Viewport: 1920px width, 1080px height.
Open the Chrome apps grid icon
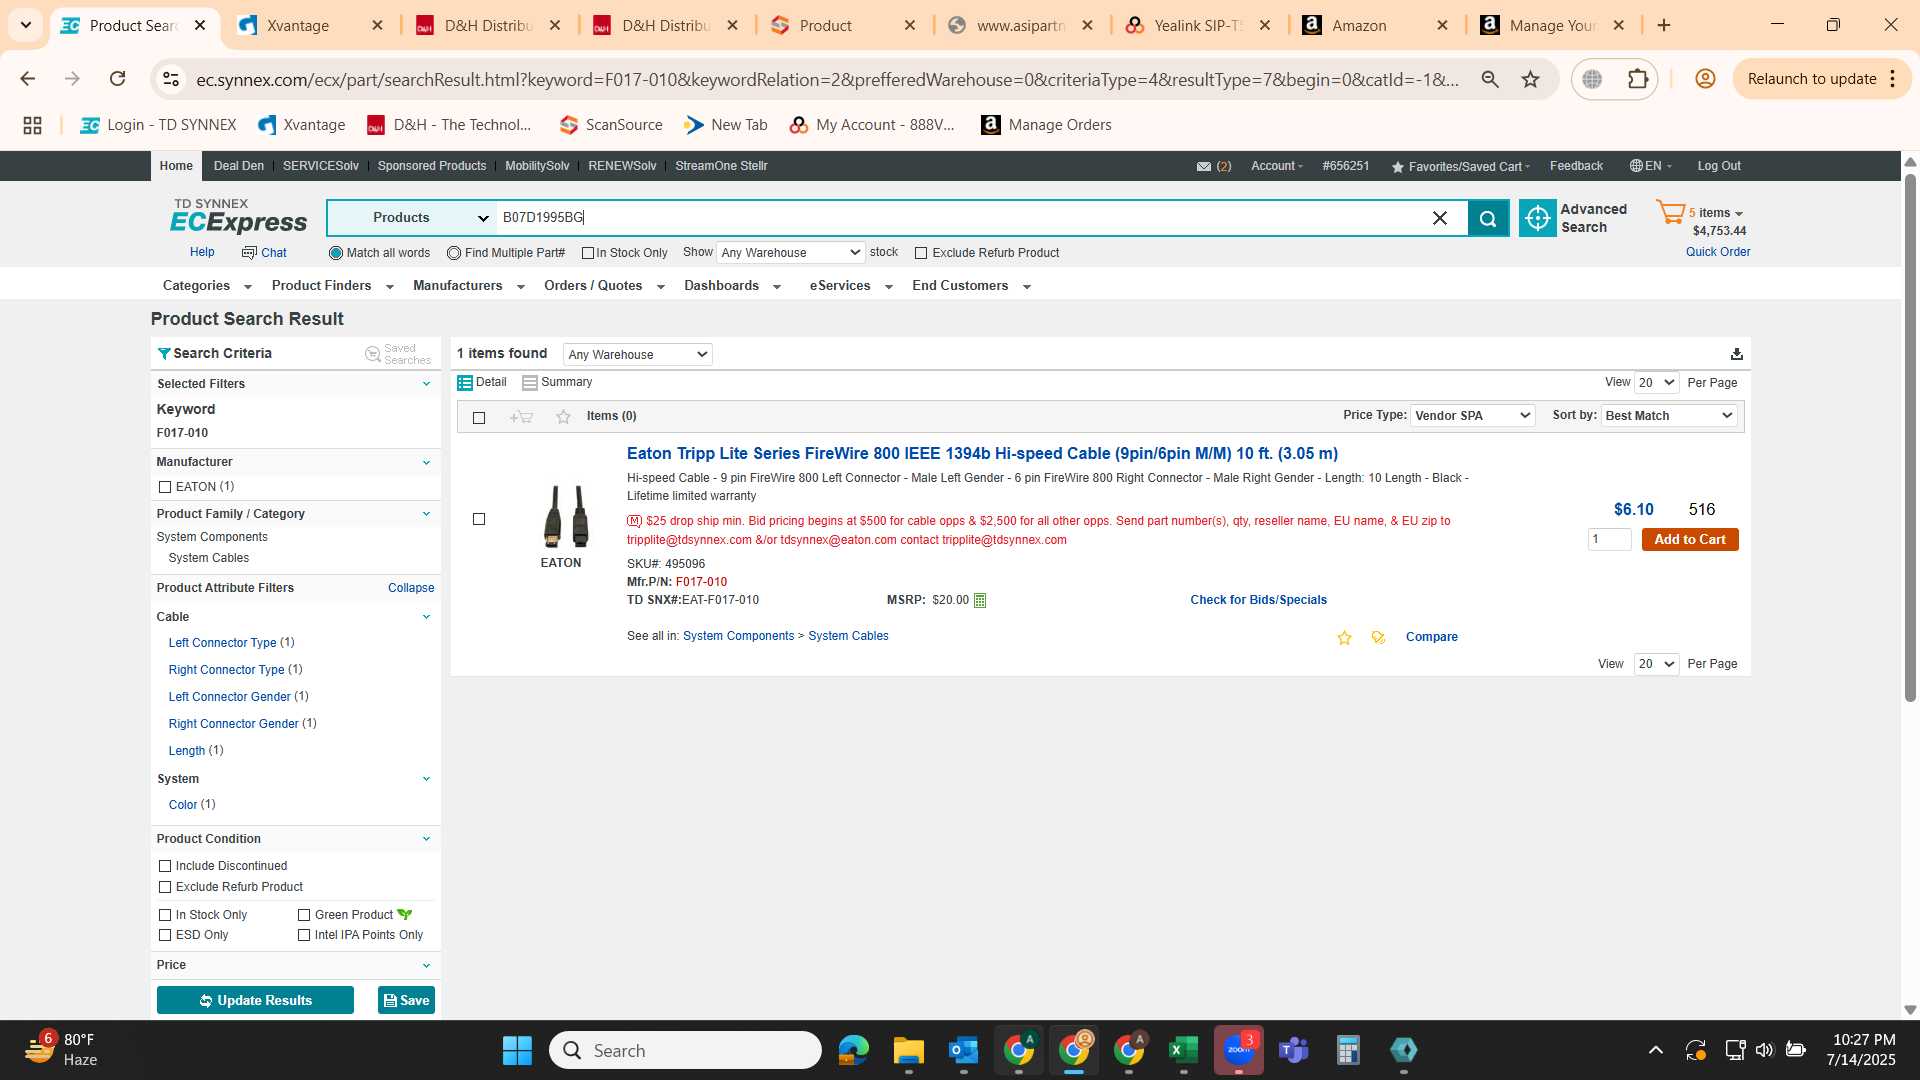[x=32, y=125]
